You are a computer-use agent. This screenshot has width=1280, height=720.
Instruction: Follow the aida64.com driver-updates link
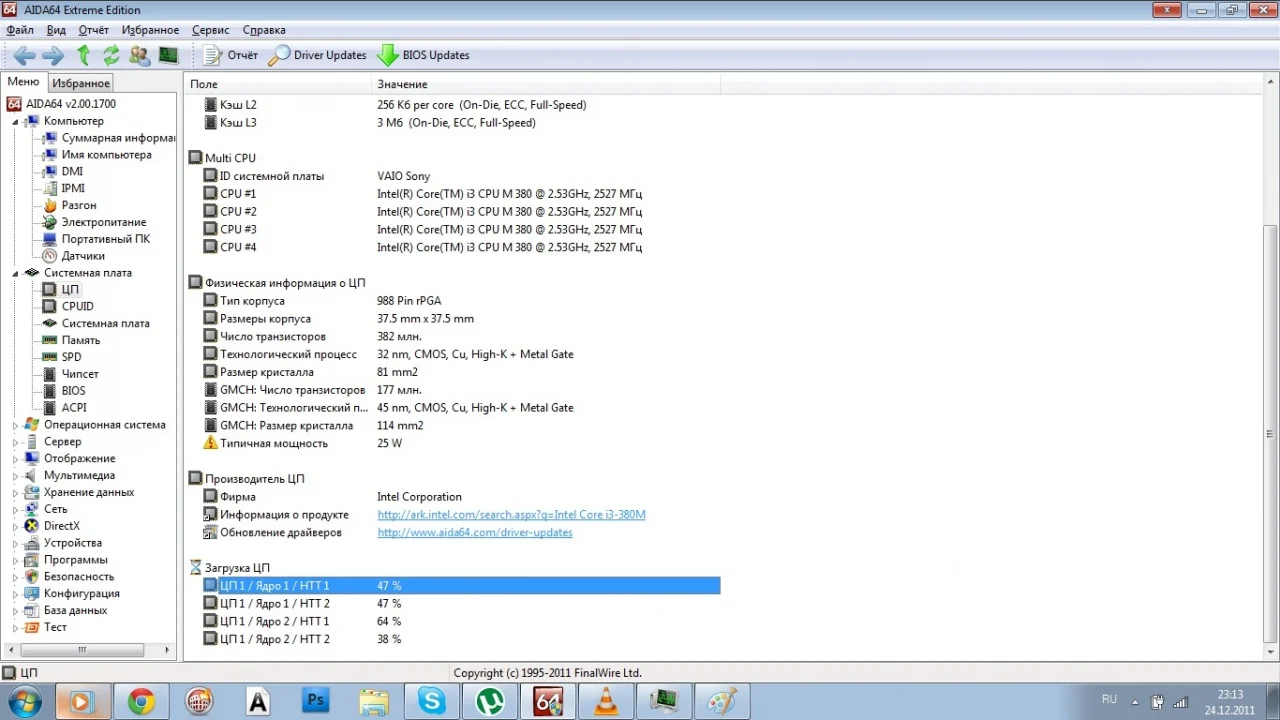[474, 533]
